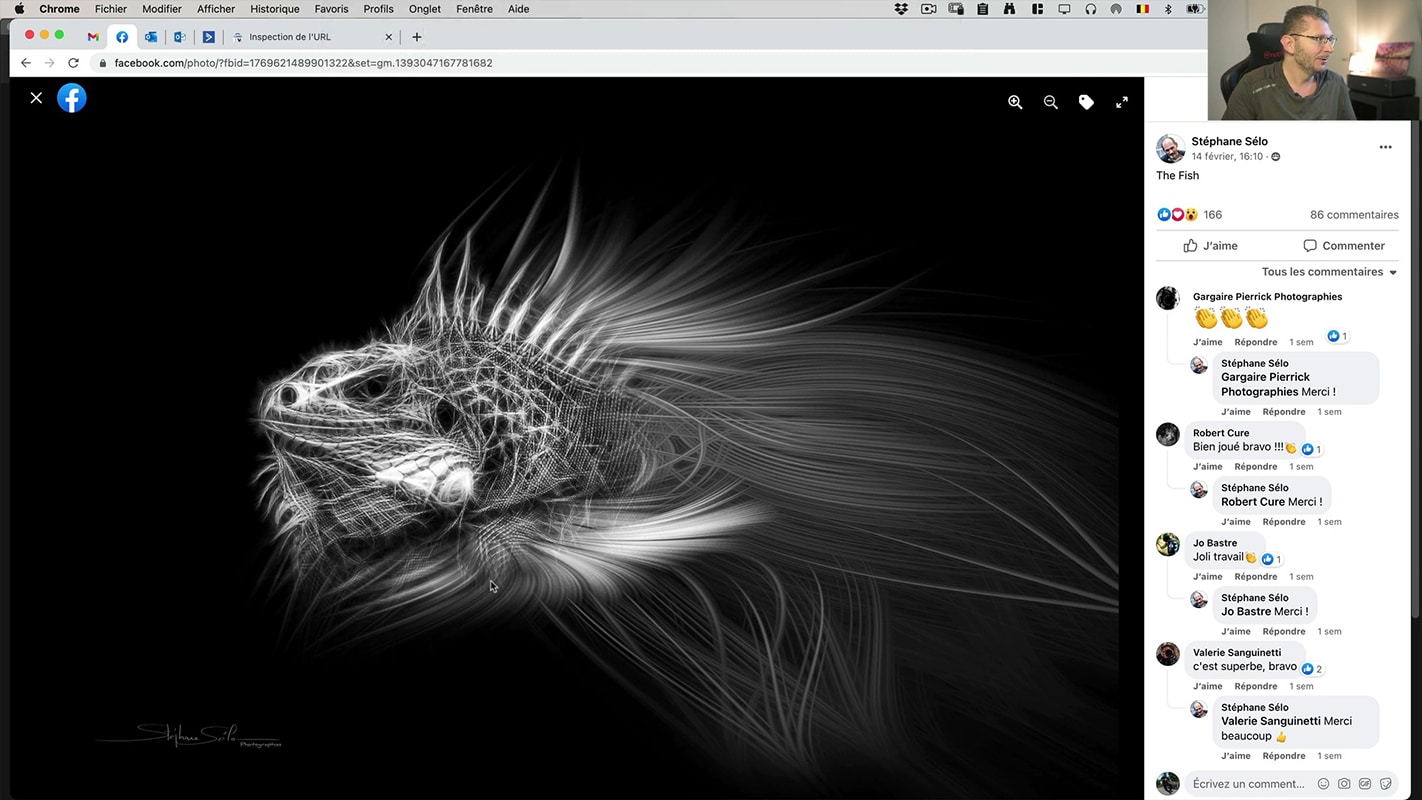Open the Historique menu
This screenshot has height=800, width=1422.
tap(274, 9)
